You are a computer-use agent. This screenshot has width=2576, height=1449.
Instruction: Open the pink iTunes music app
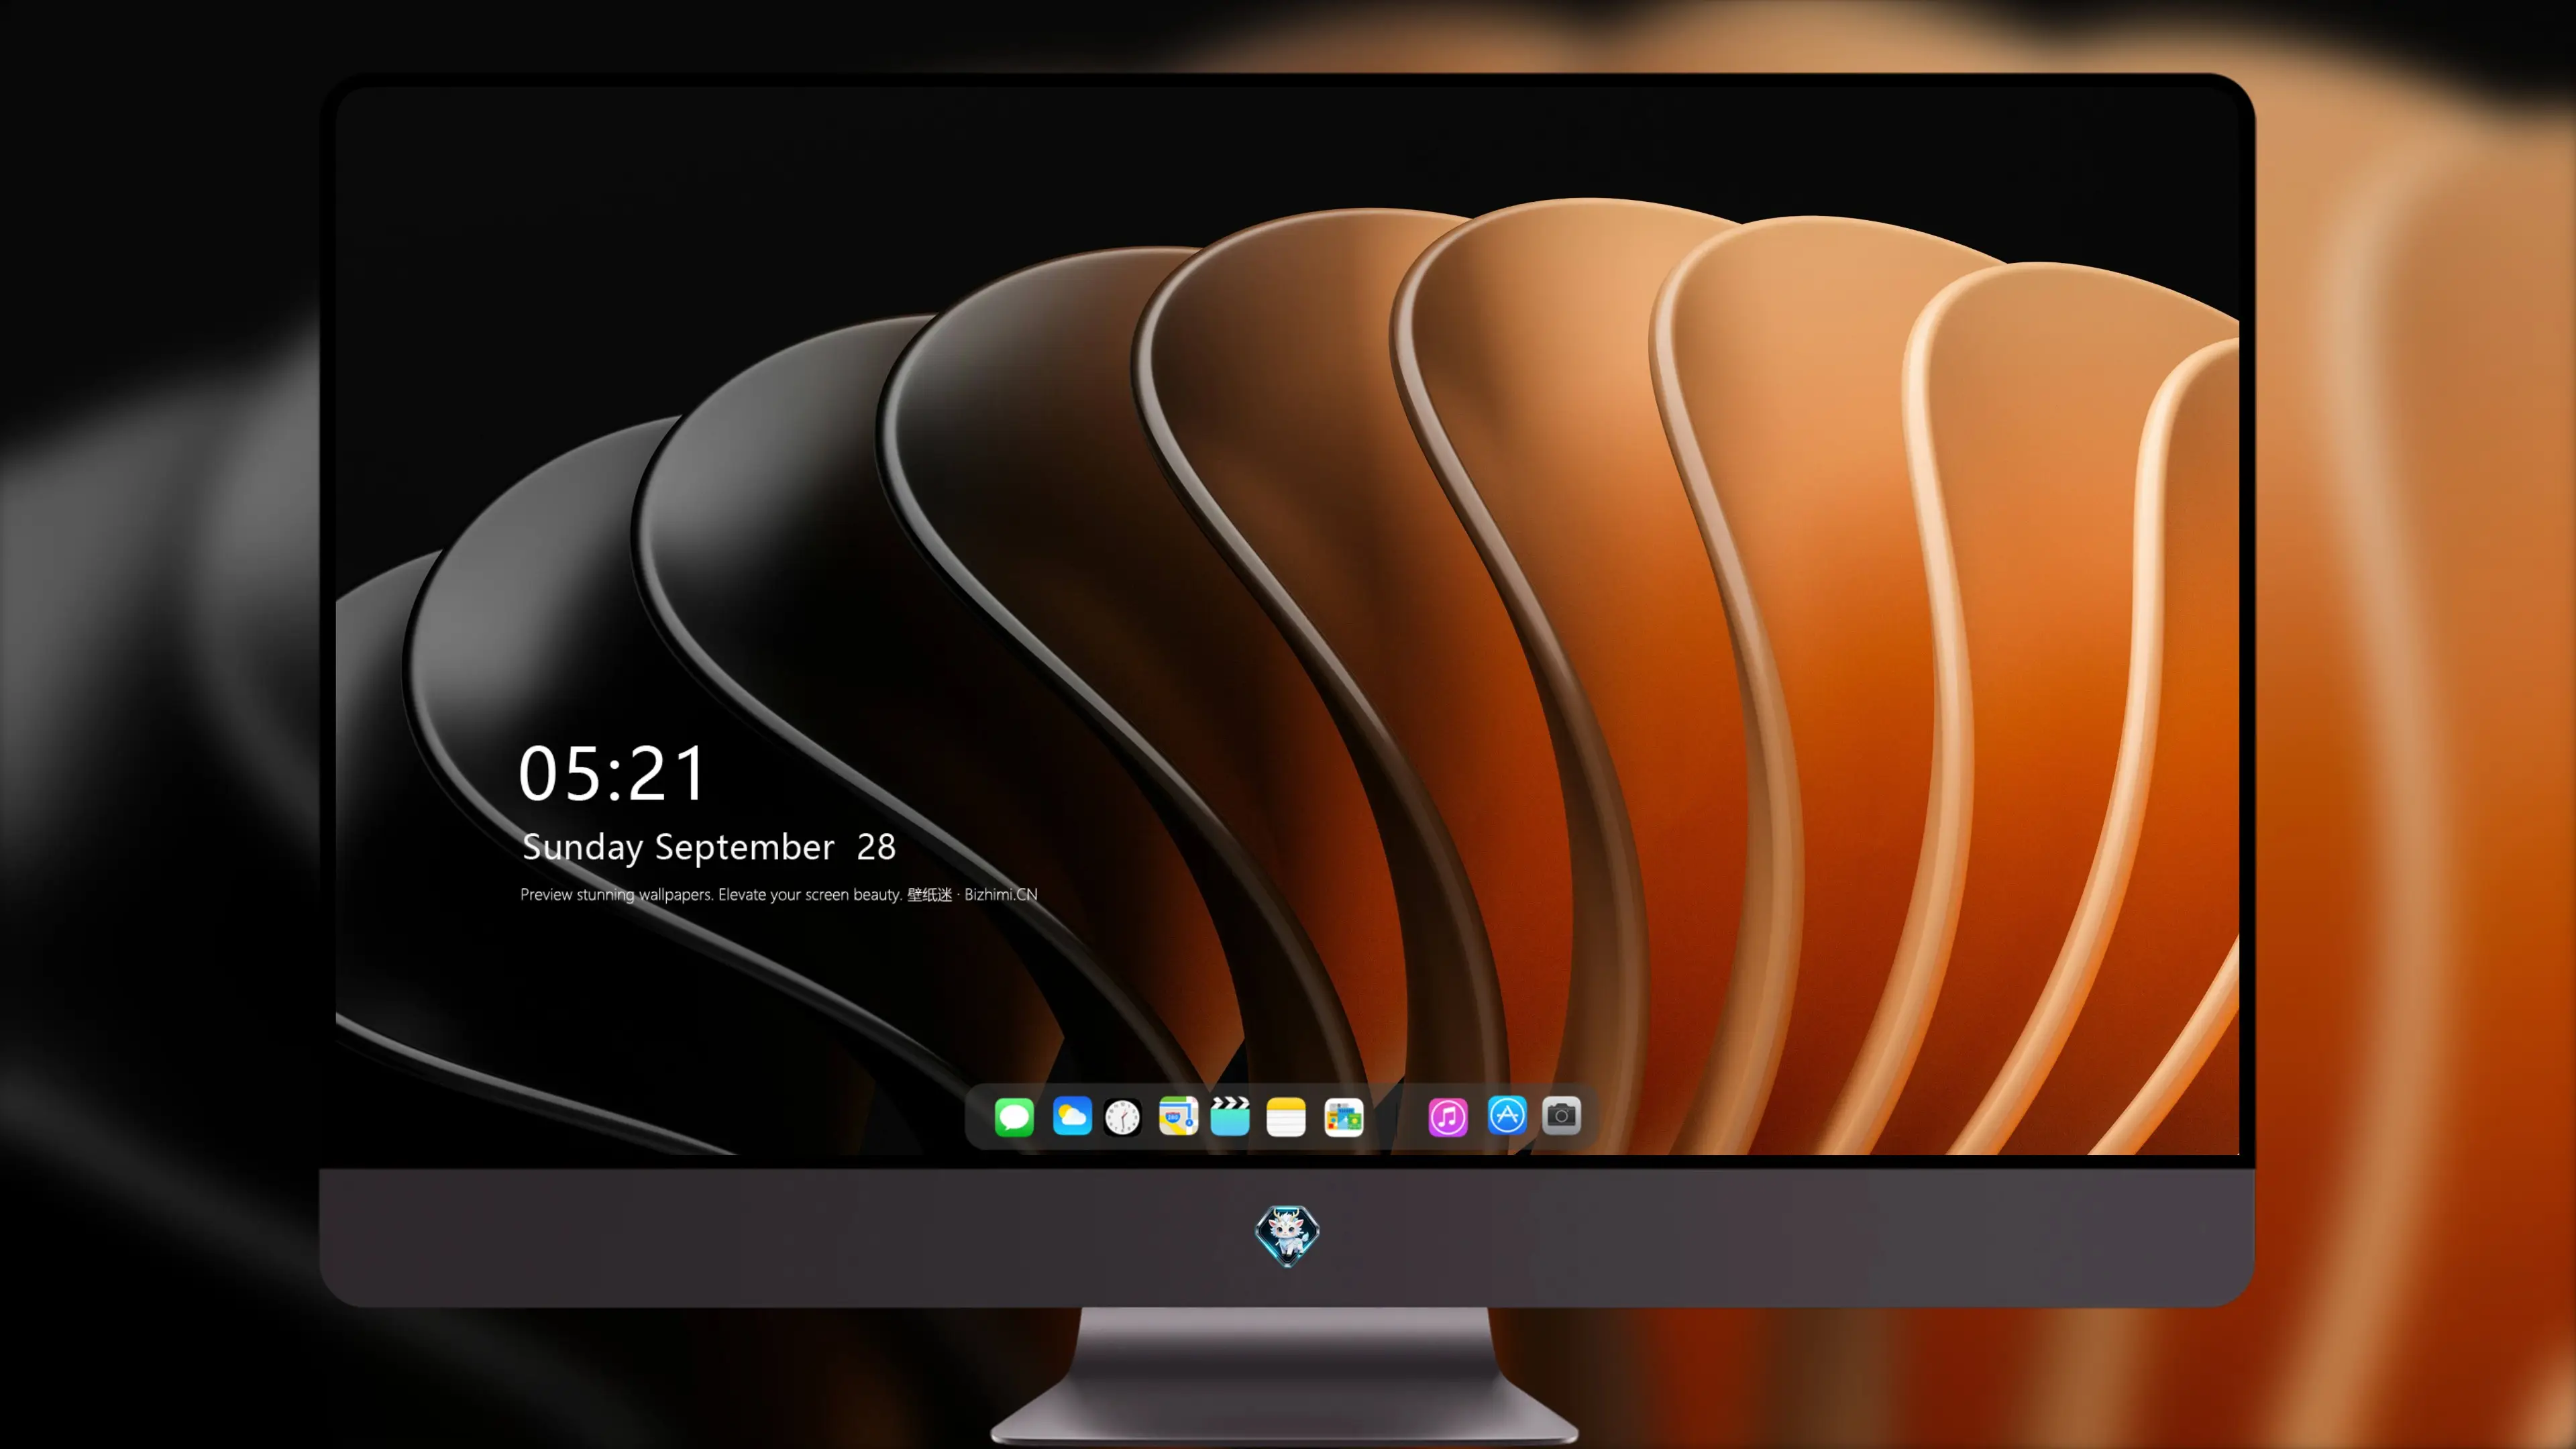click(1447, 1117)
